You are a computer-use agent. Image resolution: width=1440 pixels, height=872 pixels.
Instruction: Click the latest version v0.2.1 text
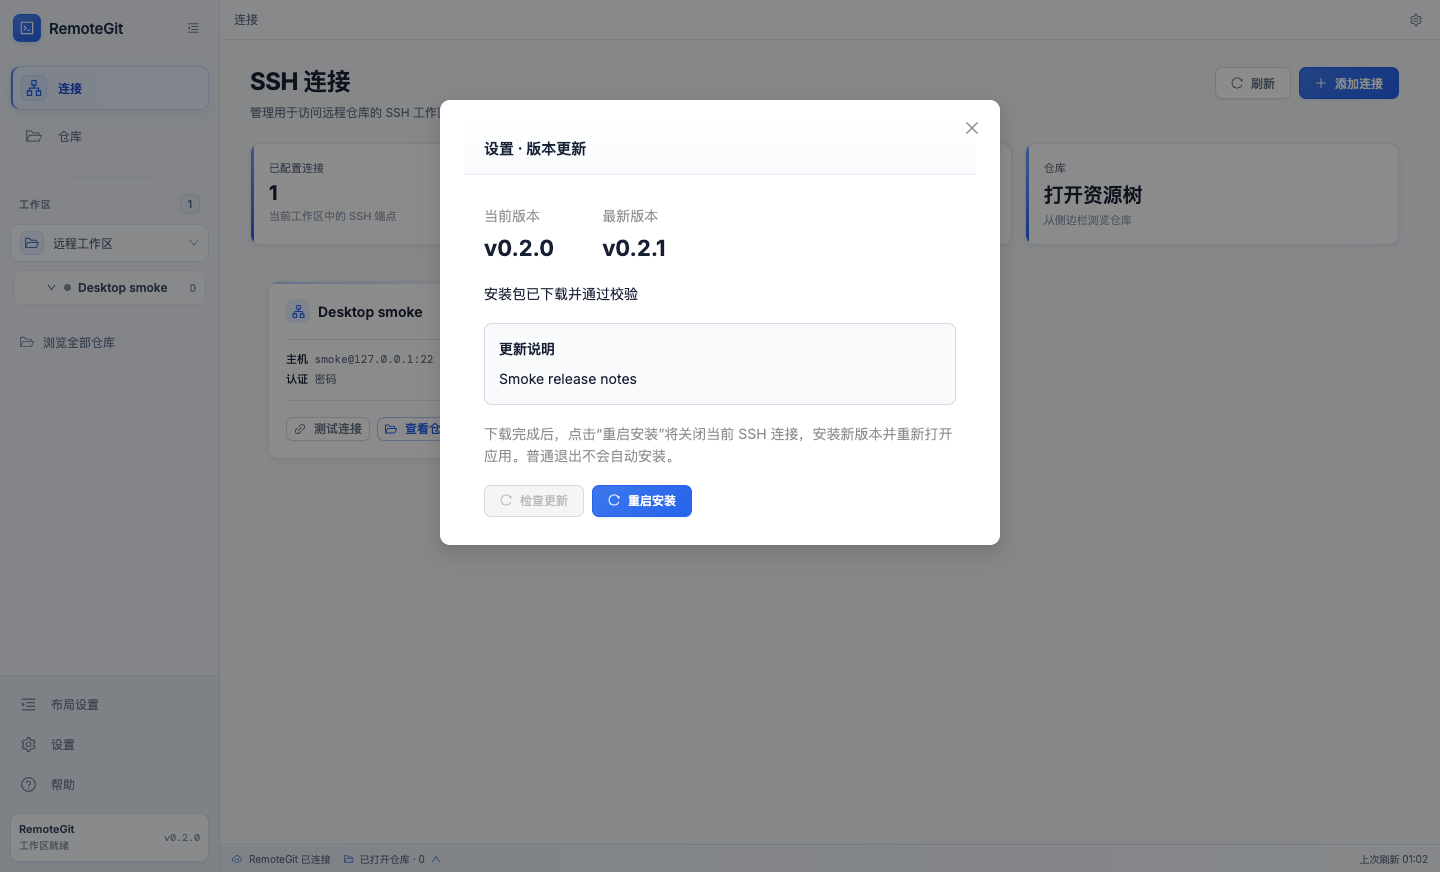point(634,248)
